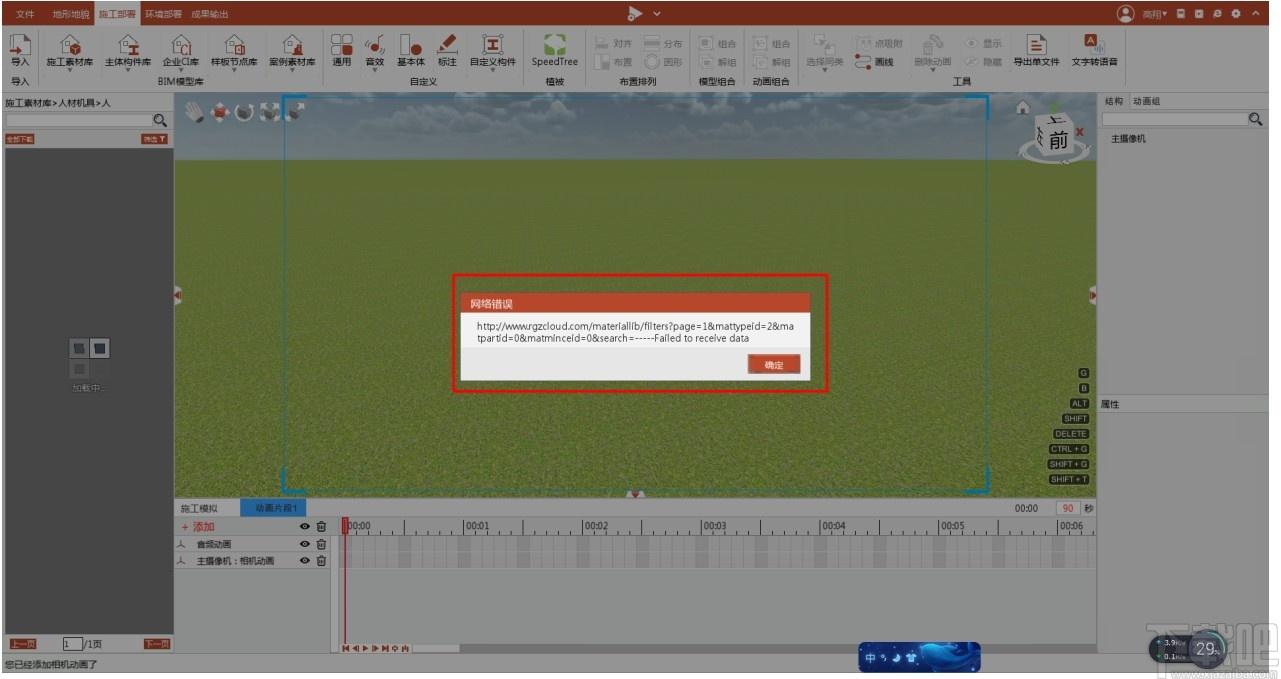This screenshot has width=1281, height=679.
Task: Click the 导出单文件 export icon
Action: [x=1036, y=50]
